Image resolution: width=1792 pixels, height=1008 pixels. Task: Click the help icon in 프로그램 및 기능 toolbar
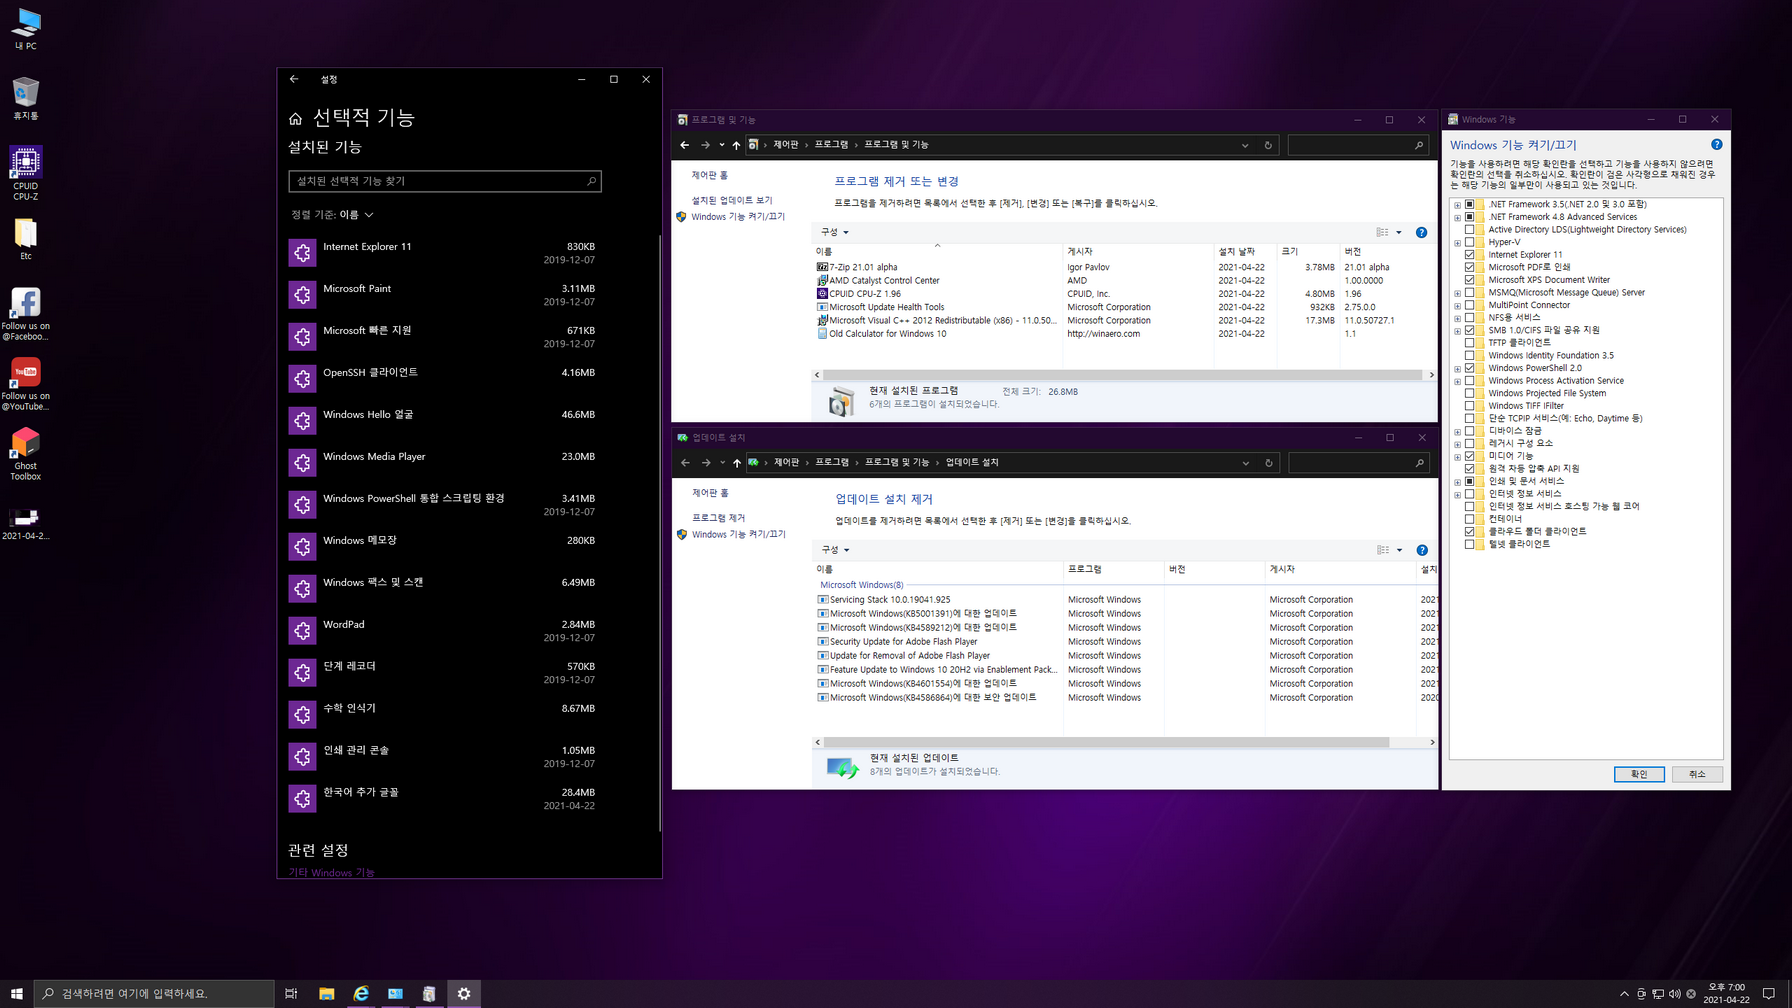click(x=1421, y=232)
